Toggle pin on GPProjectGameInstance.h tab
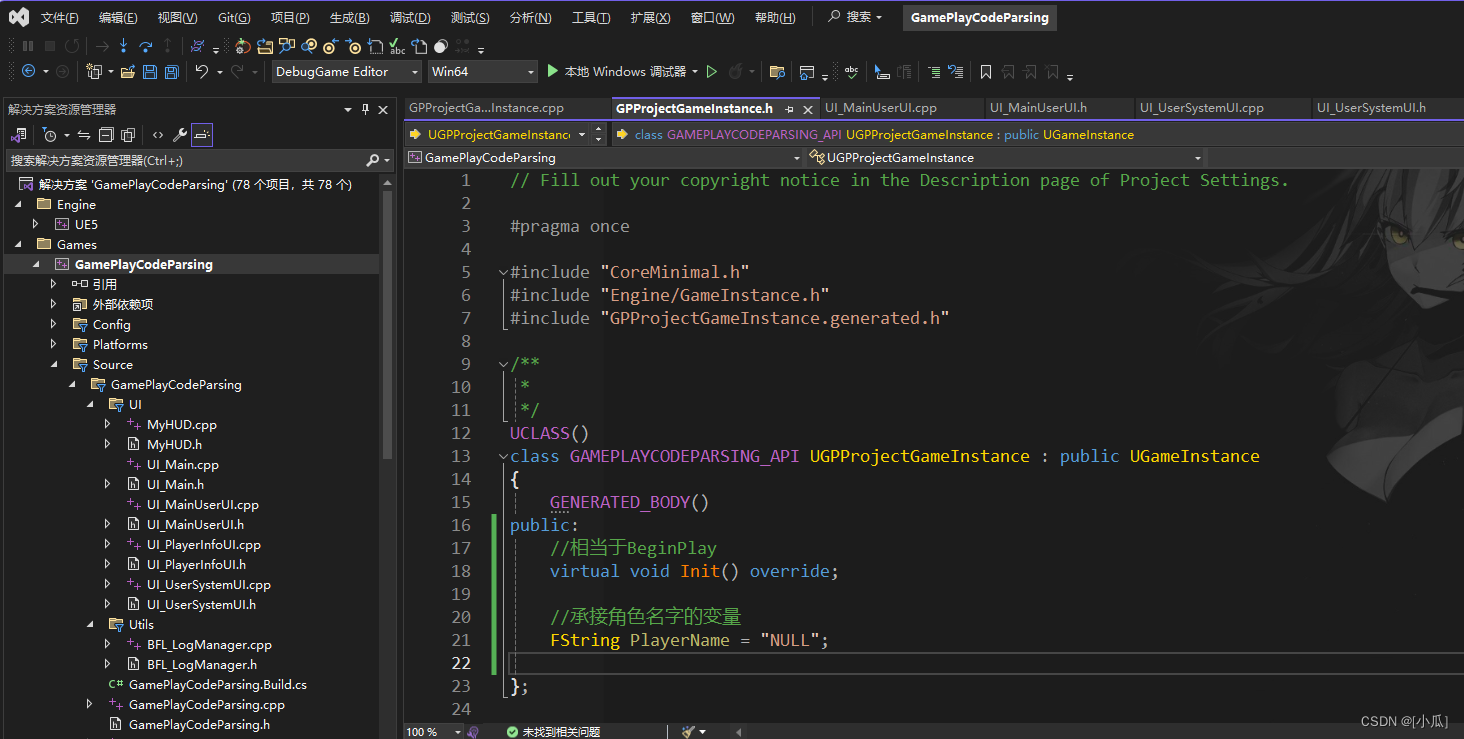This screenshot has height=739, width=1464. pyautogui.click(x=789, y=109)
